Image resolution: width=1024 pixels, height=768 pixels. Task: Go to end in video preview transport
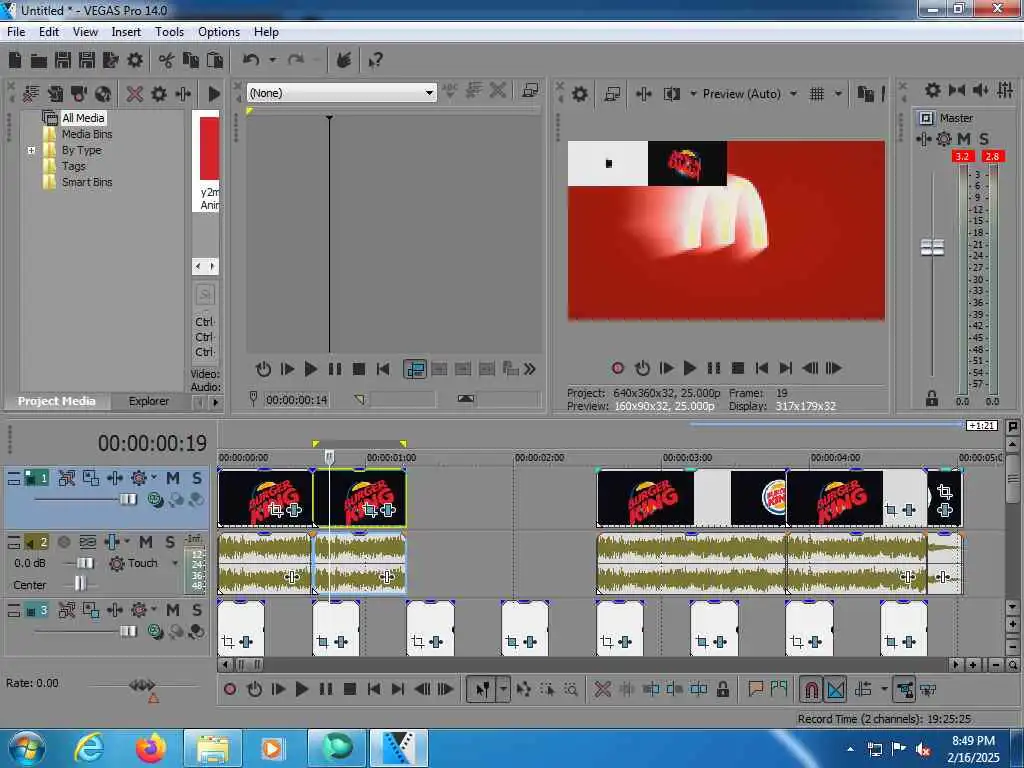click(x=786, y=368)
